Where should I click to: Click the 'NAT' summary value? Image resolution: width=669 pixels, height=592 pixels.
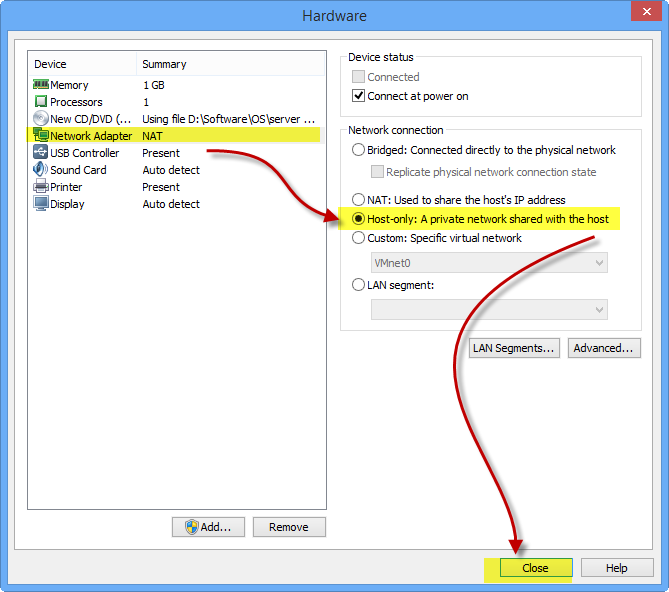152,136
